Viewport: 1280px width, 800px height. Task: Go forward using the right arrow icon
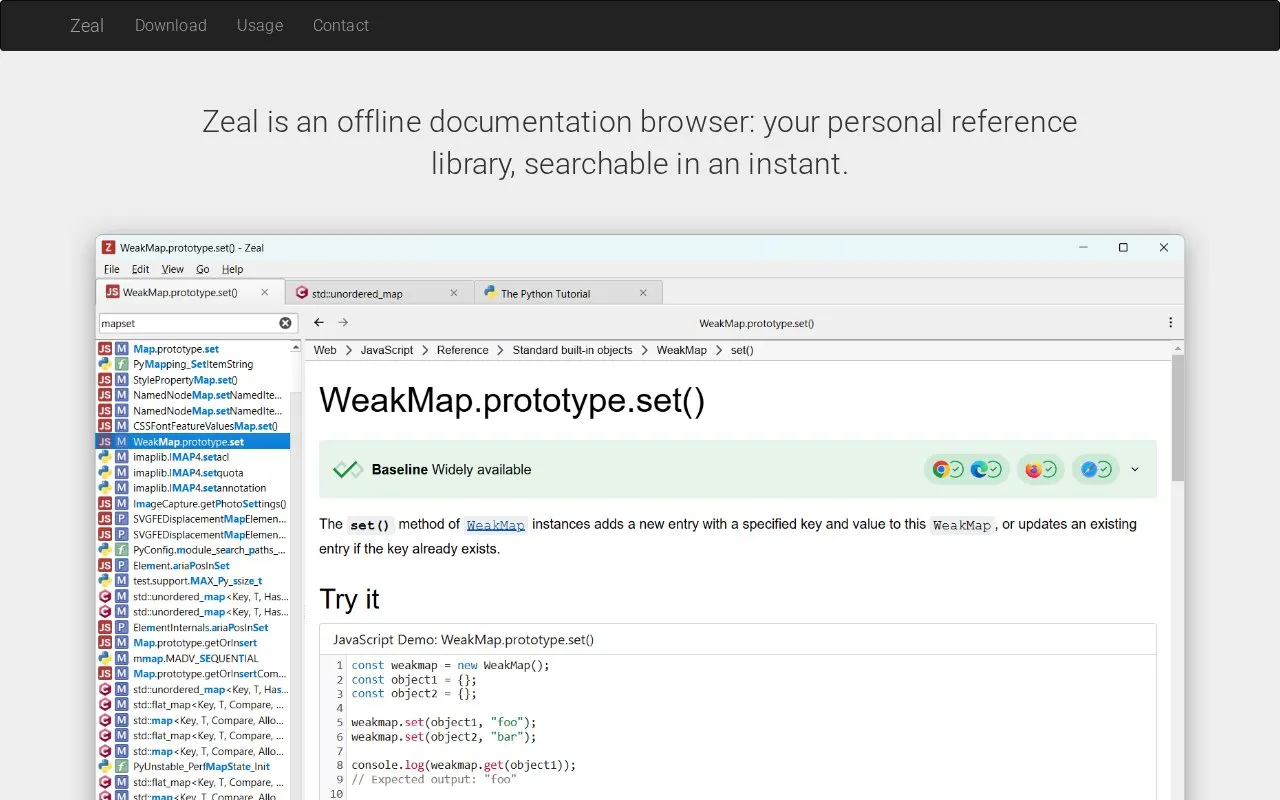click(343, 323)
